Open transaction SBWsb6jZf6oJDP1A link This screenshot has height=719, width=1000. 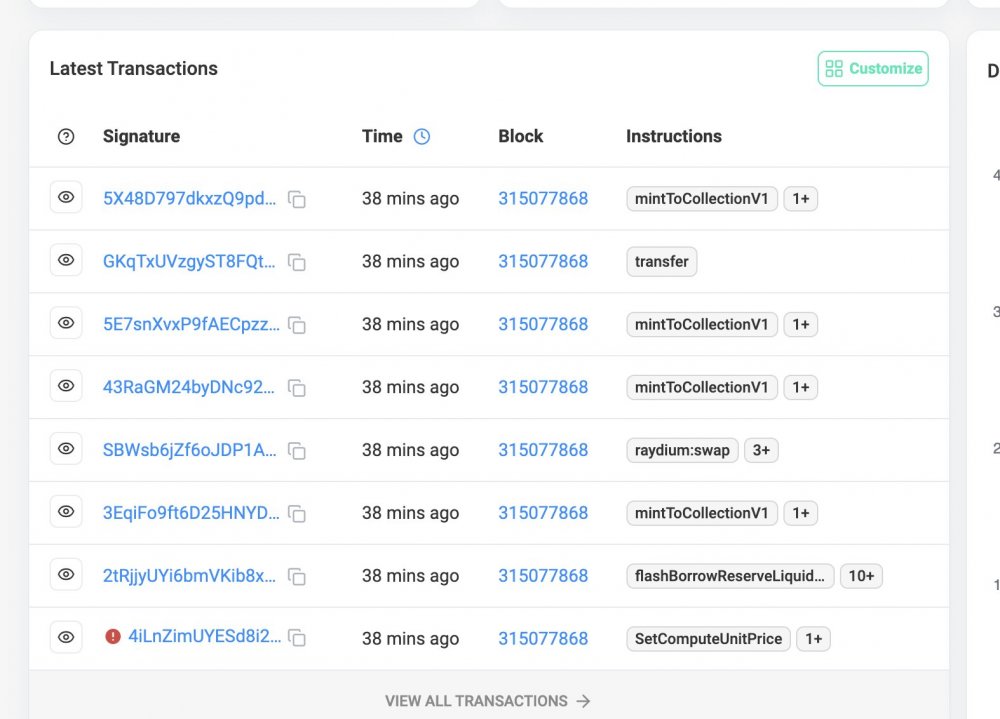[x=189, y=450]
